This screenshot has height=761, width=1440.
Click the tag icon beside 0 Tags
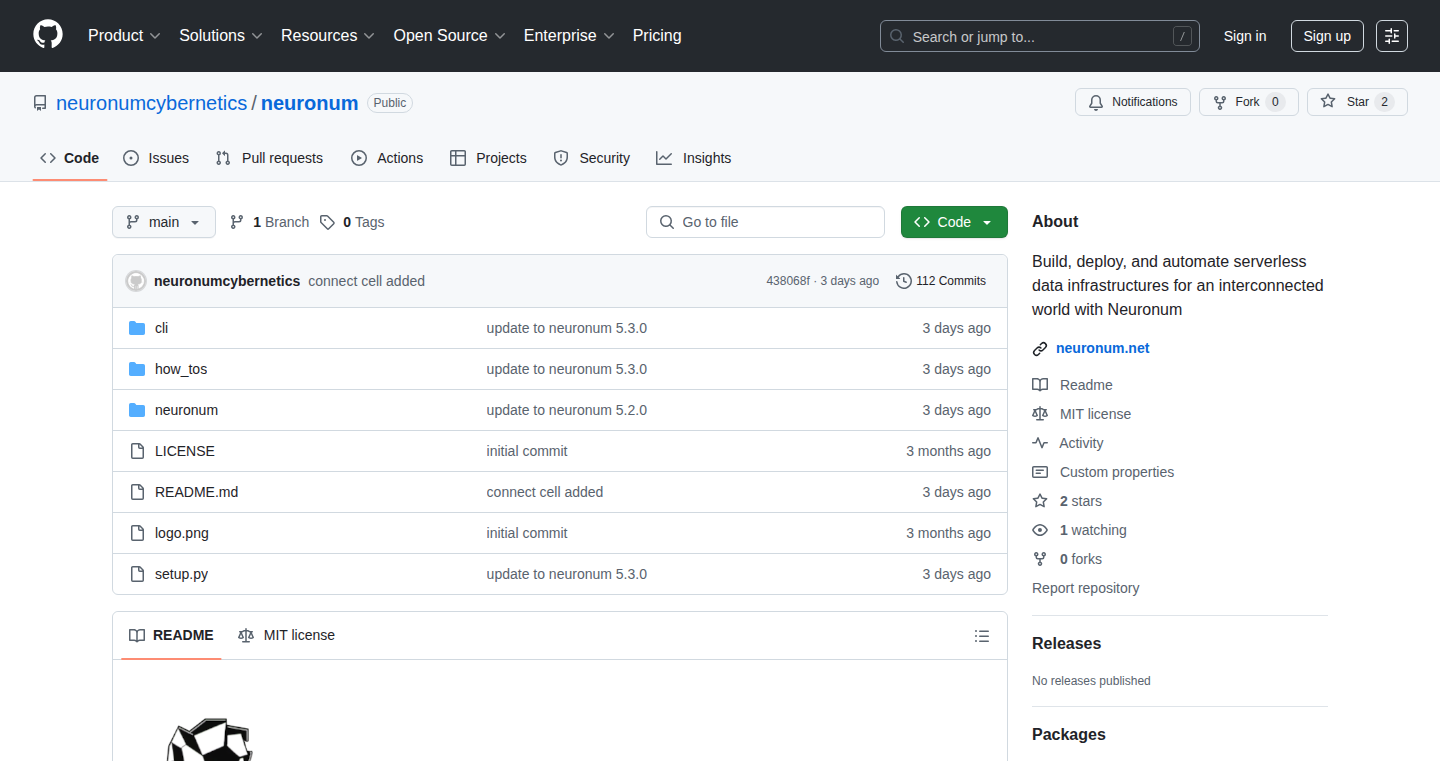point(328,222)
